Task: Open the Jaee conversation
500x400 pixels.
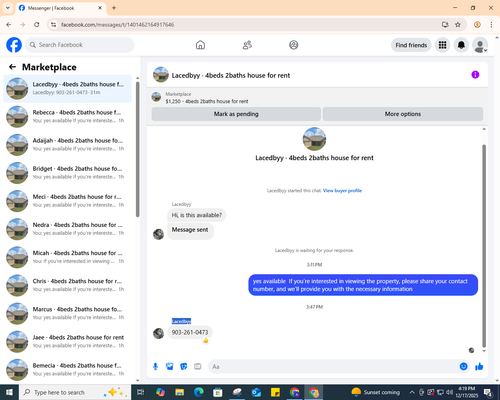Action: 67,341
